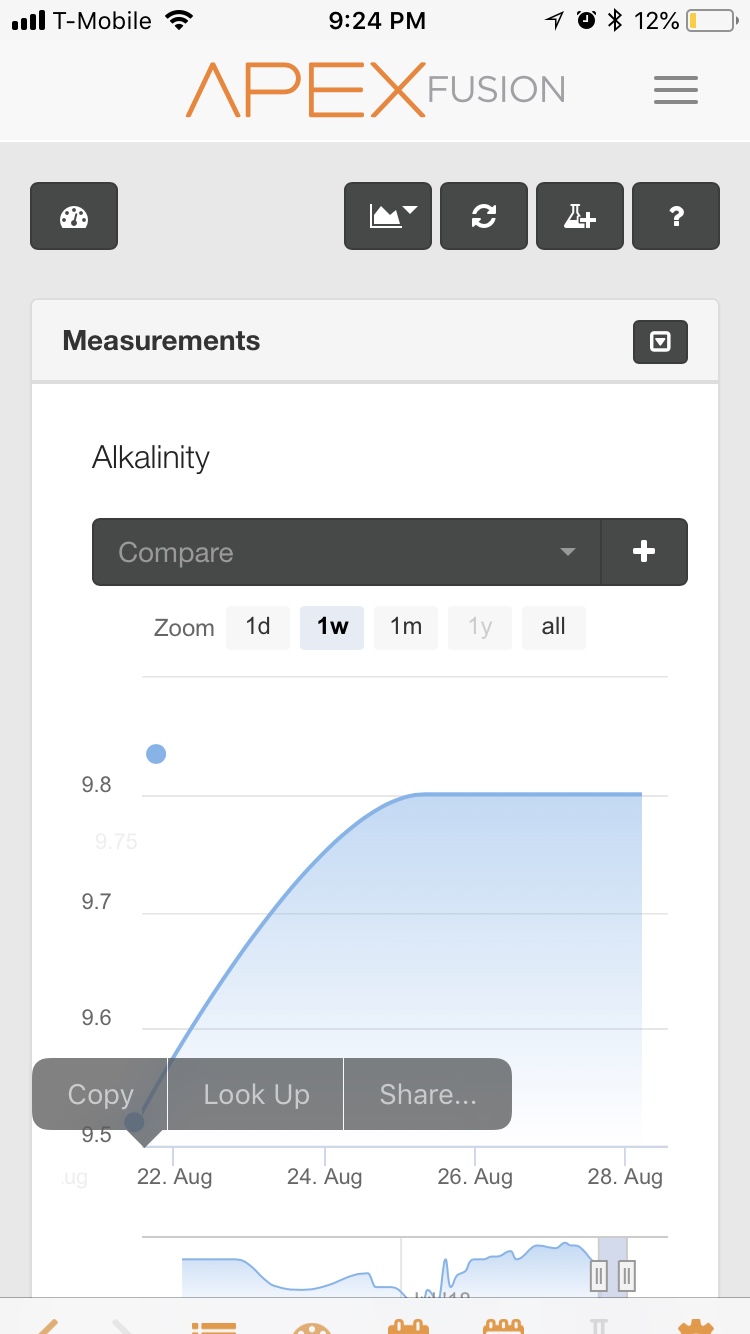The width and height of the screenshot is (750, 1334).
Task: Choose Copy in the popup menu
Action: tap(100, 1094)
